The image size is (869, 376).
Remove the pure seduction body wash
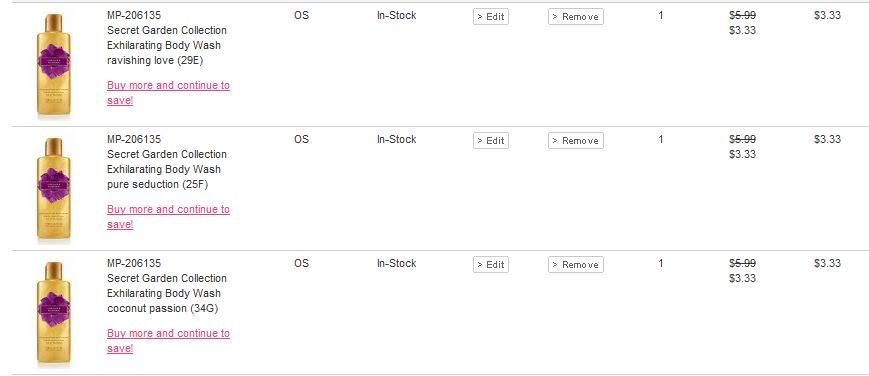[576, 141]
